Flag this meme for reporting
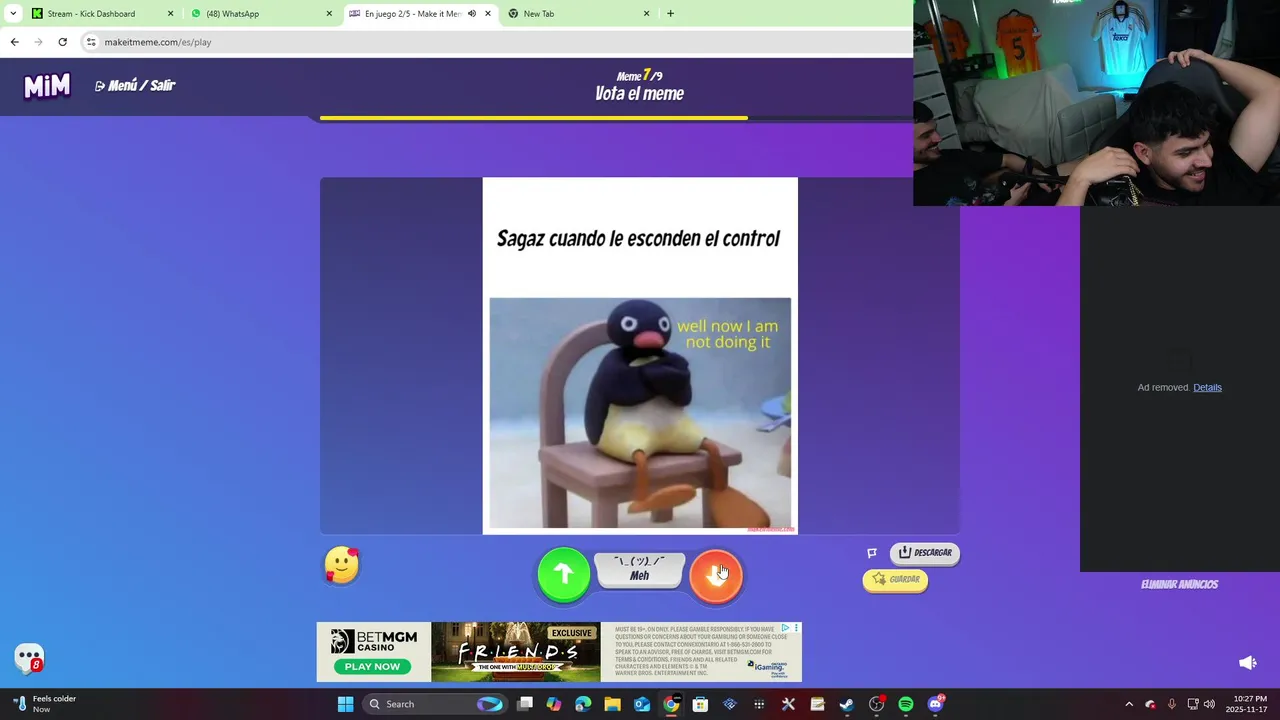The width and height of the screenshot is (1280, 720). (872, 553)
